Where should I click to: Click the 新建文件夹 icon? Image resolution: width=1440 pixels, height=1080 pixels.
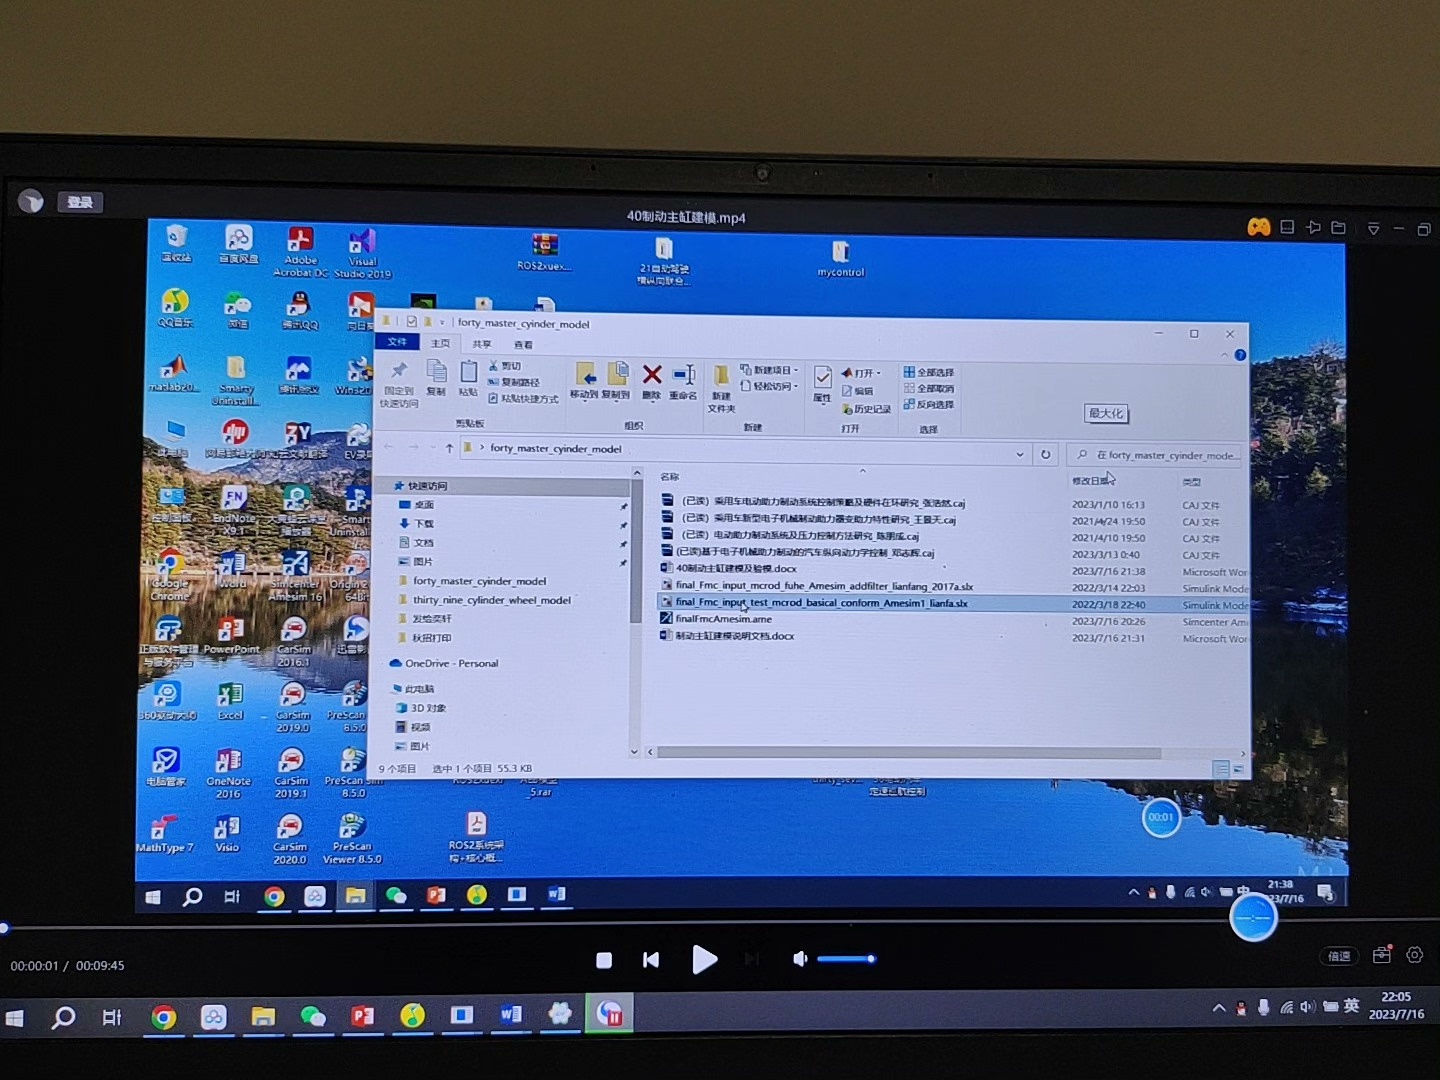(721, 389)
